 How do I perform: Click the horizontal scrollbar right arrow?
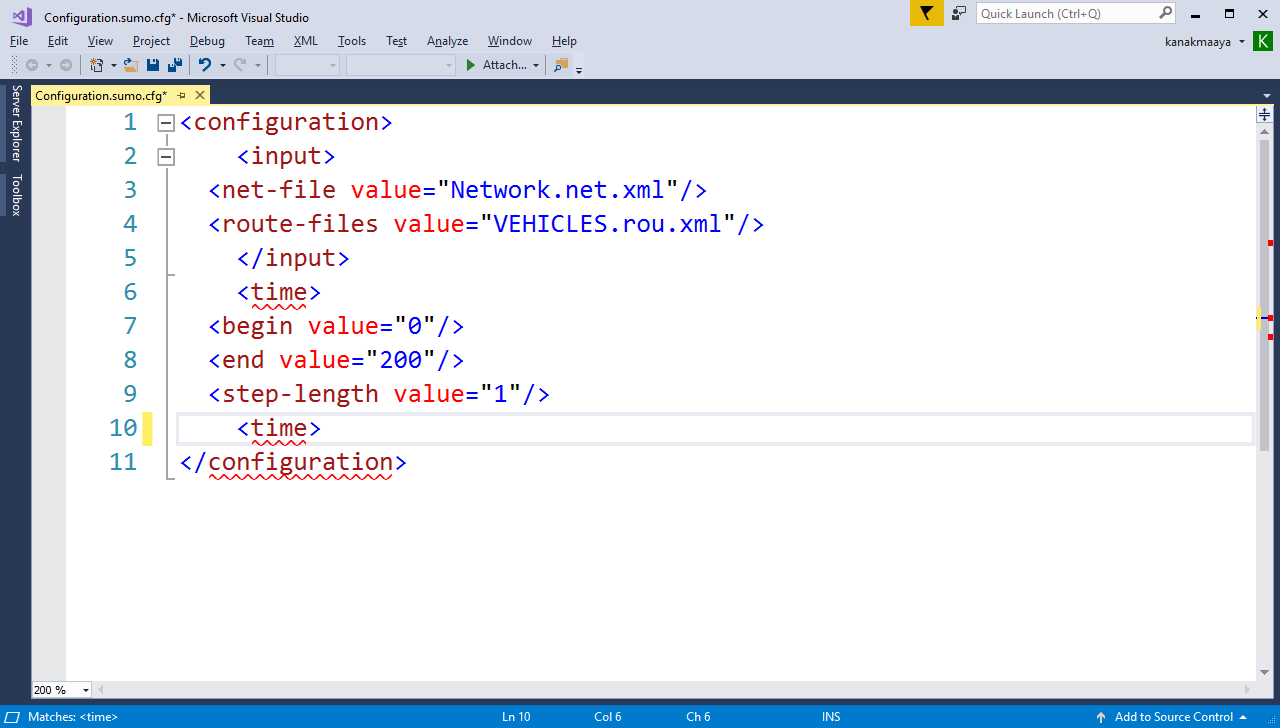coord(1246,690)
